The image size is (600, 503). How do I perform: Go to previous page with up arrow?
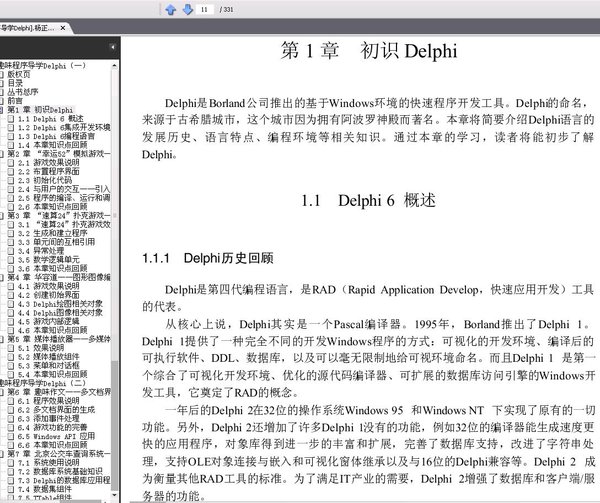click(170, 9)
